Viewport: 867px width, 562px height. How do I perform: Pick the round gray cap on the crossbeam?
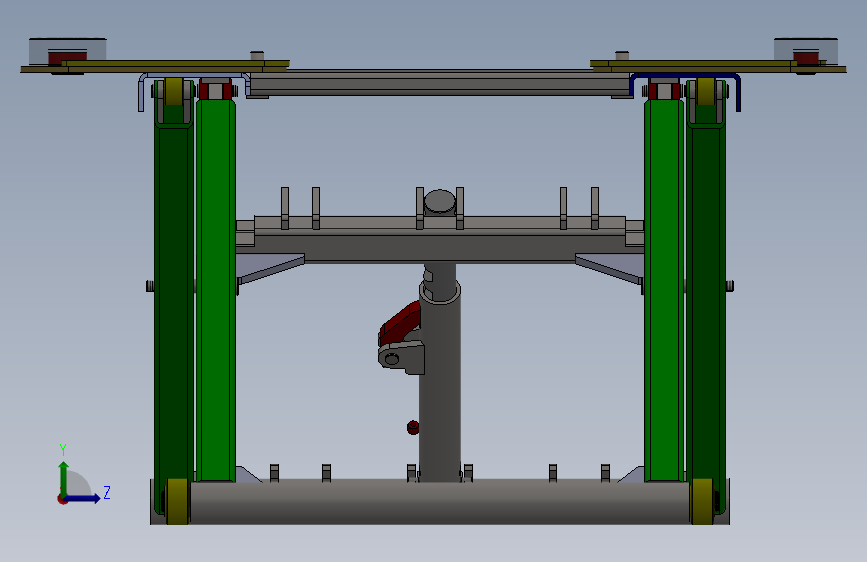tap(440, 201)
